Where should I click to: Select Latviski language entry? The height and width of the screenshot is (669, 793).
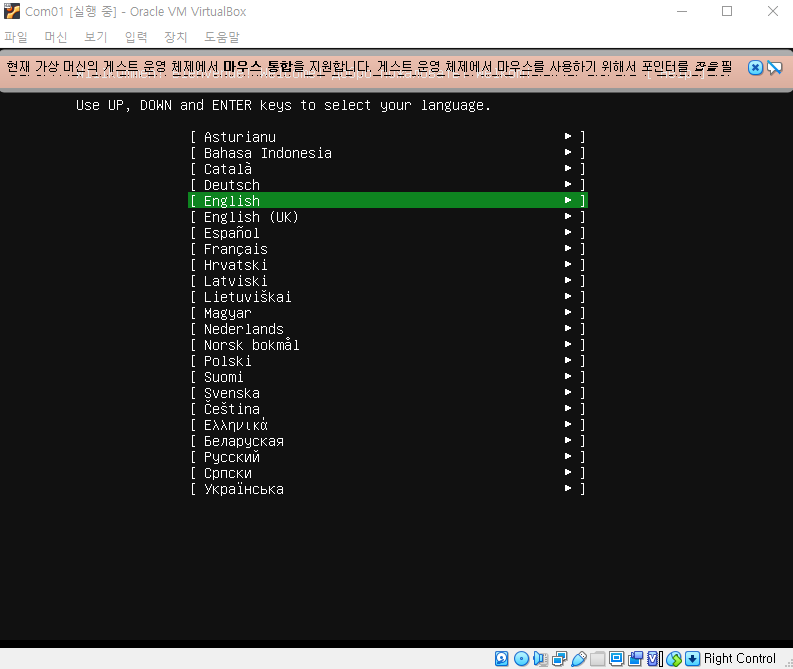pyautogui.click(x=387, y=281)
